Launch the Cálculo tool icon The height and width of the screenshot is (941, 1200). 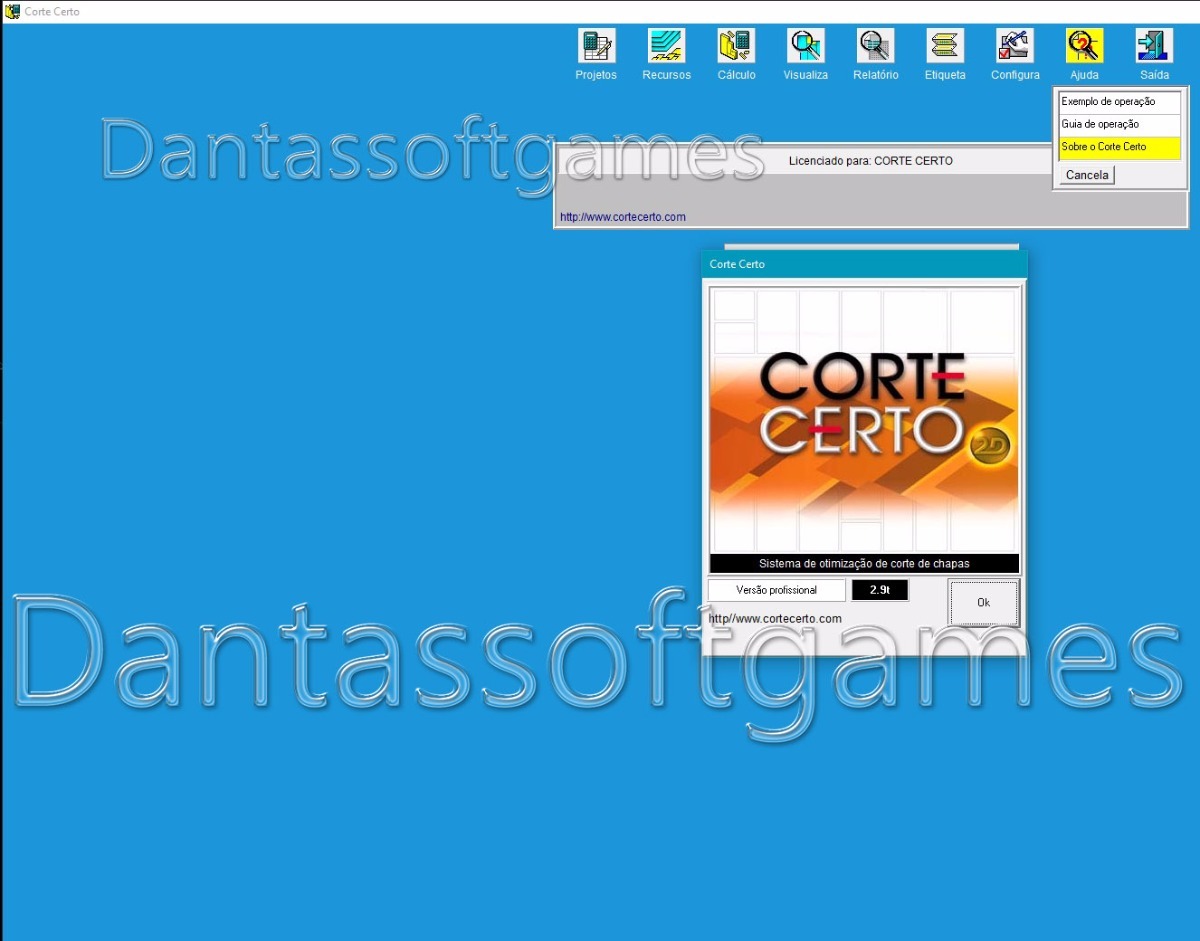click(736, 46)
